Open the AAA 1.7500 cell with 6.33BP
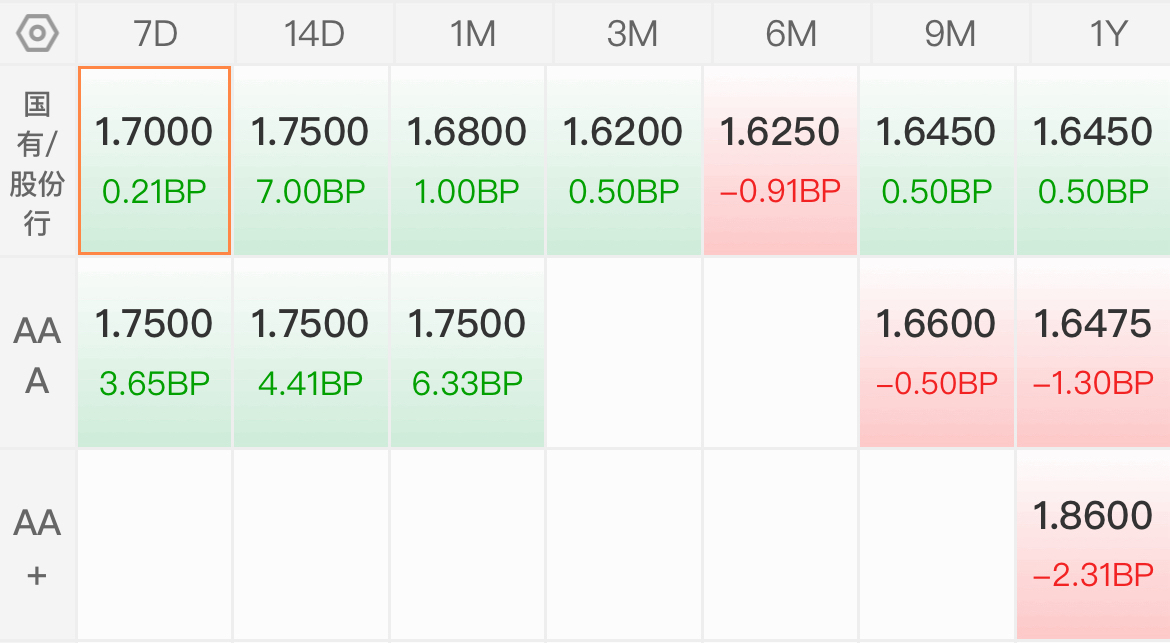This screenshot has height=643, width=1170. (467, 353)
